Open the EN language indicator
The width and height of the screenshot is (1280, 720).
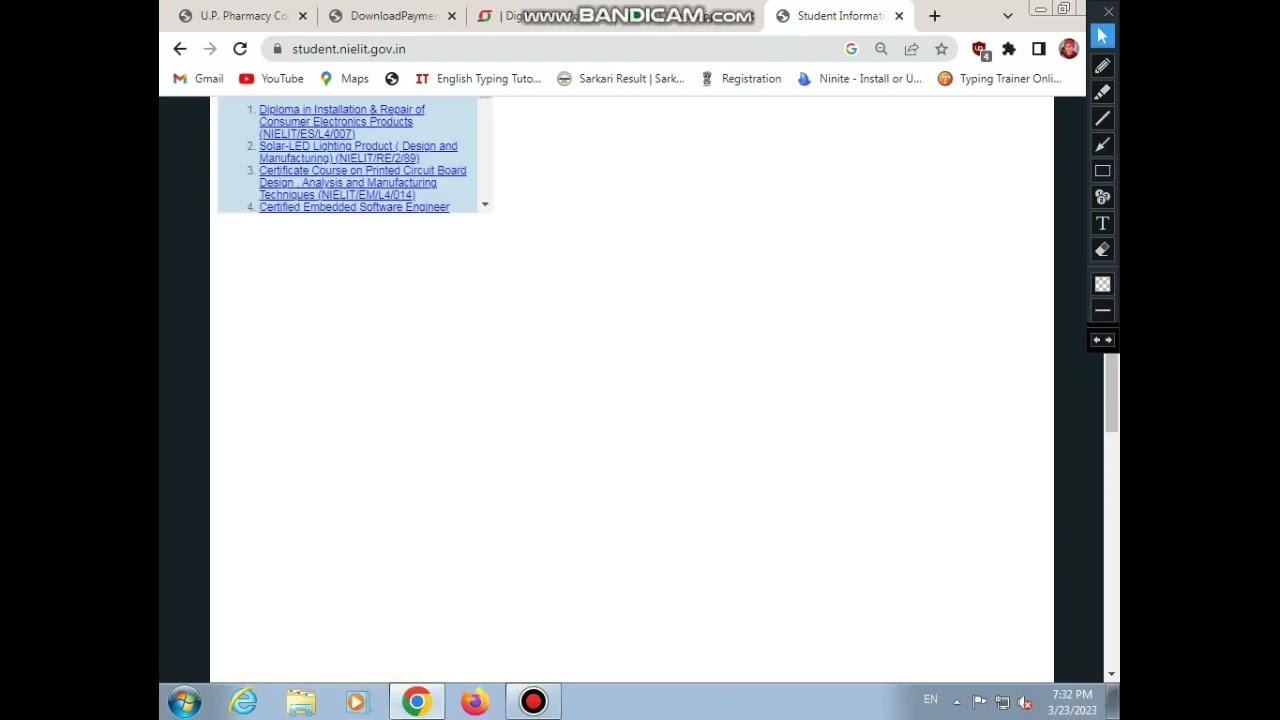931,700
